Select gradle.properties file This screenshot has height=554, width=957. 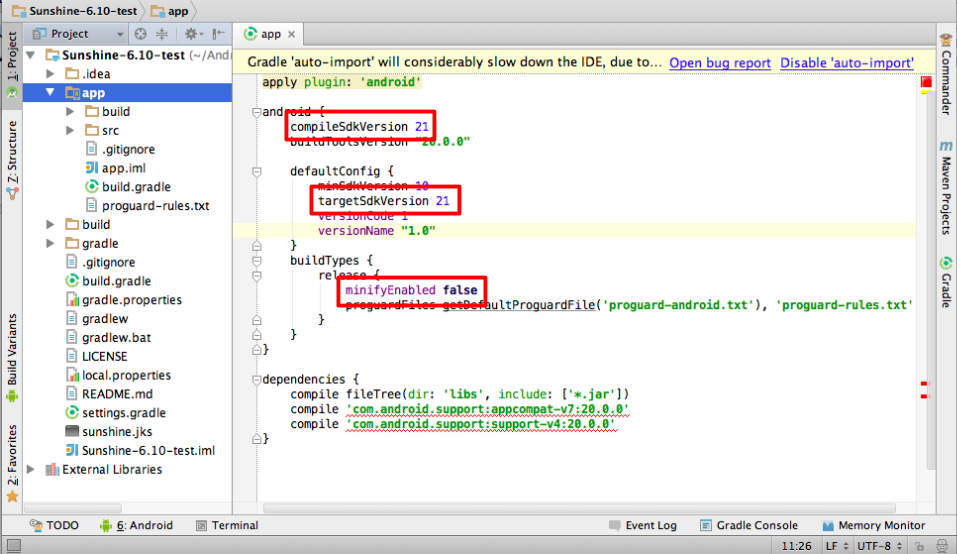click(123, 300)
